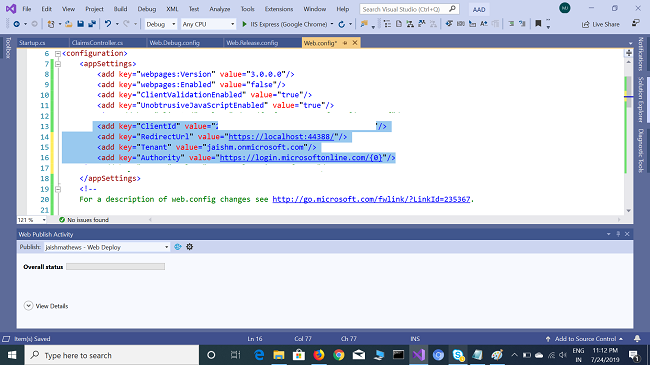
Task: Open the Debug configuration dropdown
Action: click(161, 24)
